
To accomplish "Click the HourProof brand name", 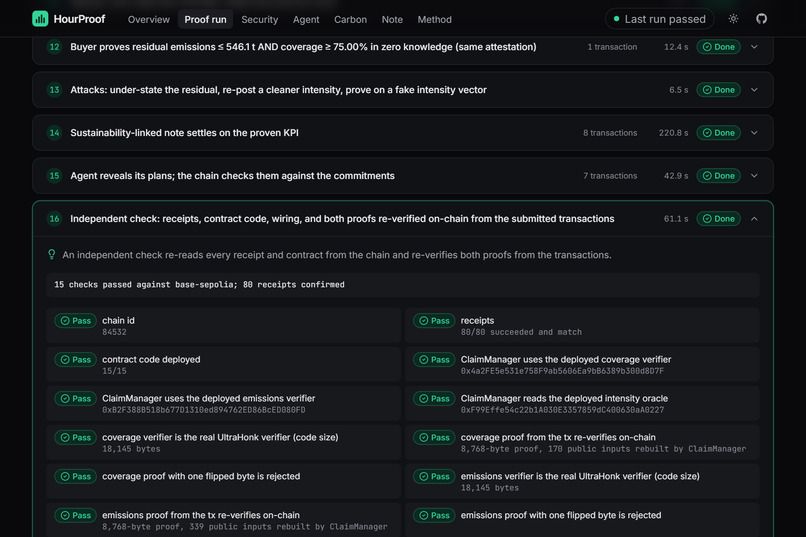I will tap(79, 19).
